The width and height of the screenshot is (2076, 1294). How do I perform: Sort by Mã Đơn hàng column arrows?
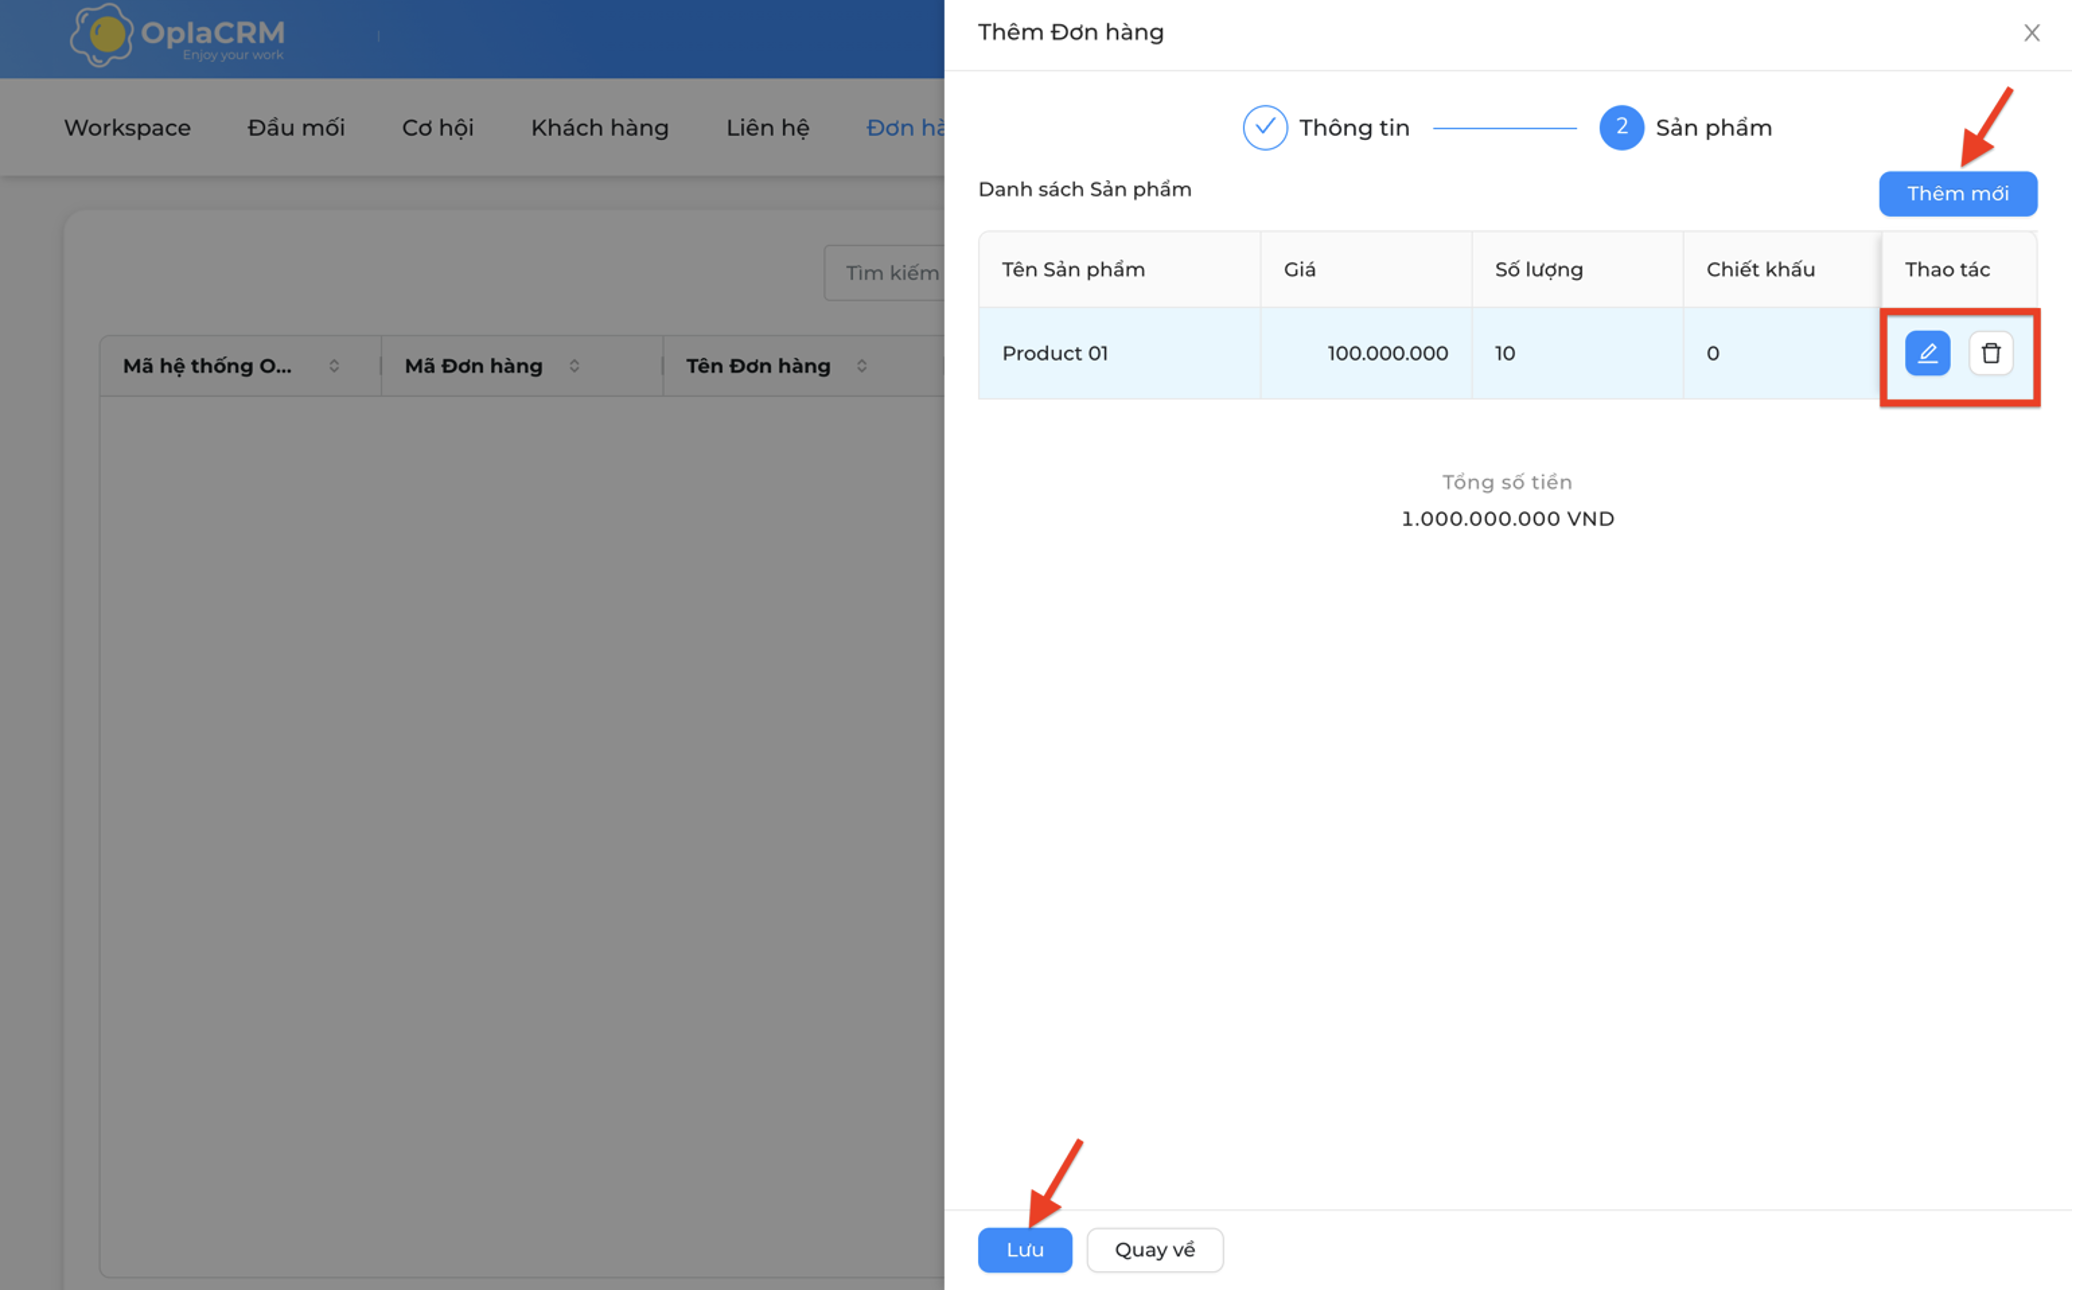pyautogui.click(x=575, y=367)
